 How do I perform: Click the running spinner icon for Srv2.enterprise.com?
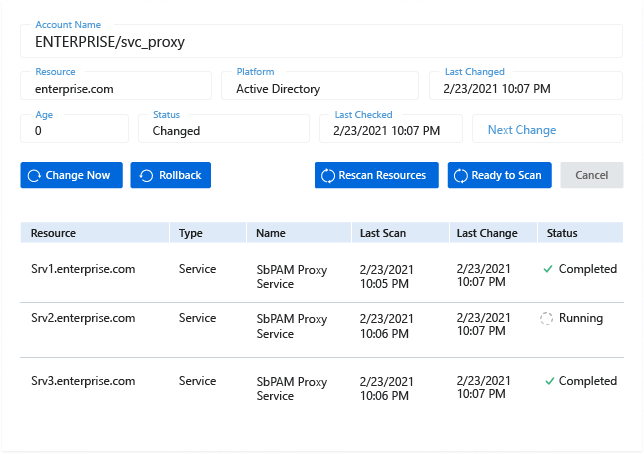coord(546,318)
